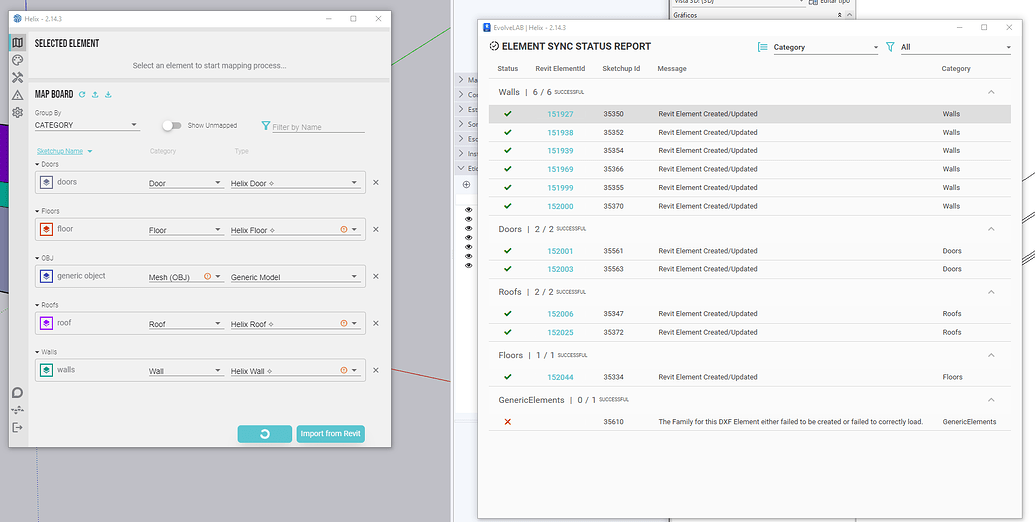Screen dimensions: 1035x522
Task: Open the tools sidebar icon
Action: pyautogui.click(x=17, y=77)
